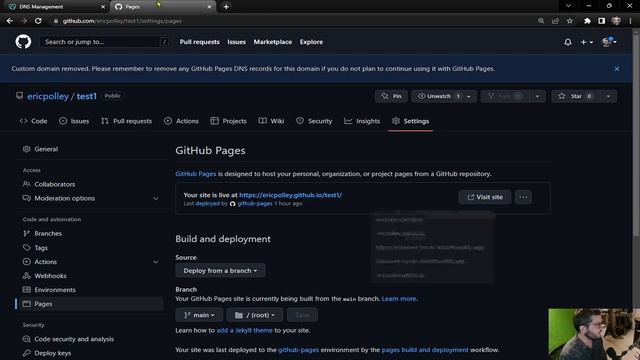The height and width of the screenshot is (360, 640).
Task: Switch to the Projects tab
Action: click(229, 121)
